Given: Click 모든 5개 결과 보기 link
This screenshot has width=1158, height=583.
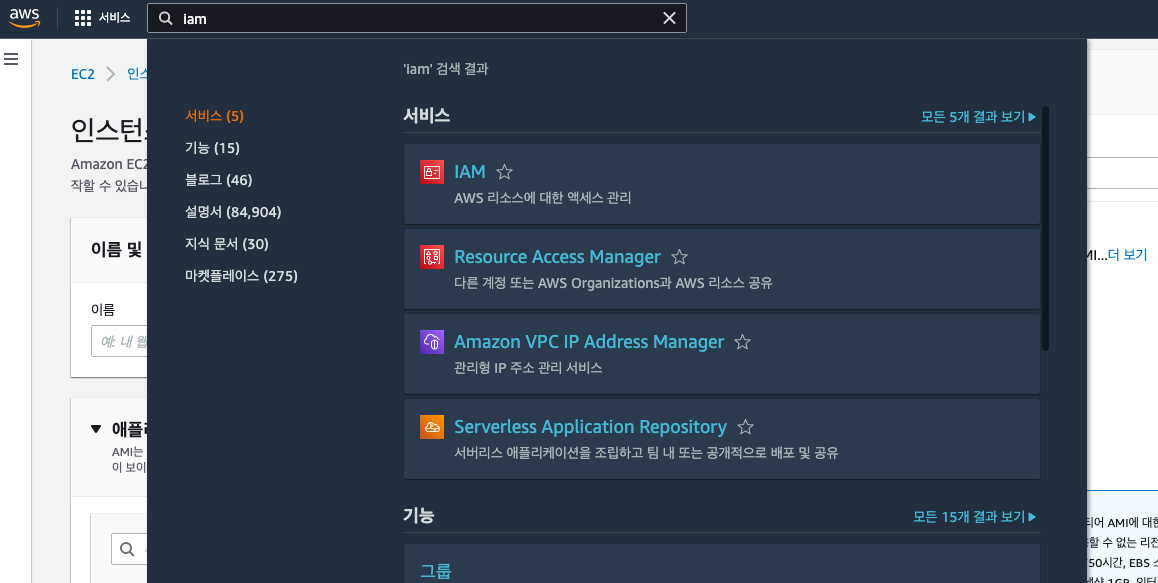Looking at the screenshot, I should [979, 117].
